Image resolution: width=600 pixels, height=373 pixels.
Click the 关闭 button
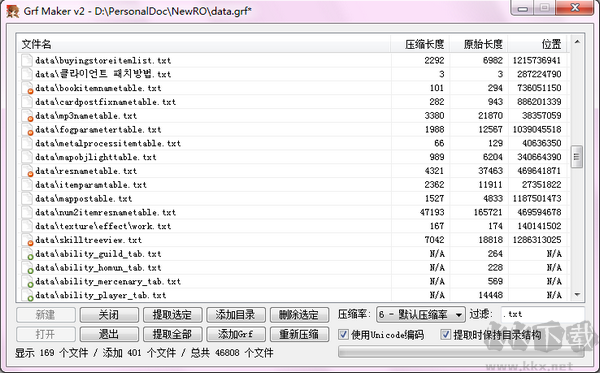coord(109,315)
